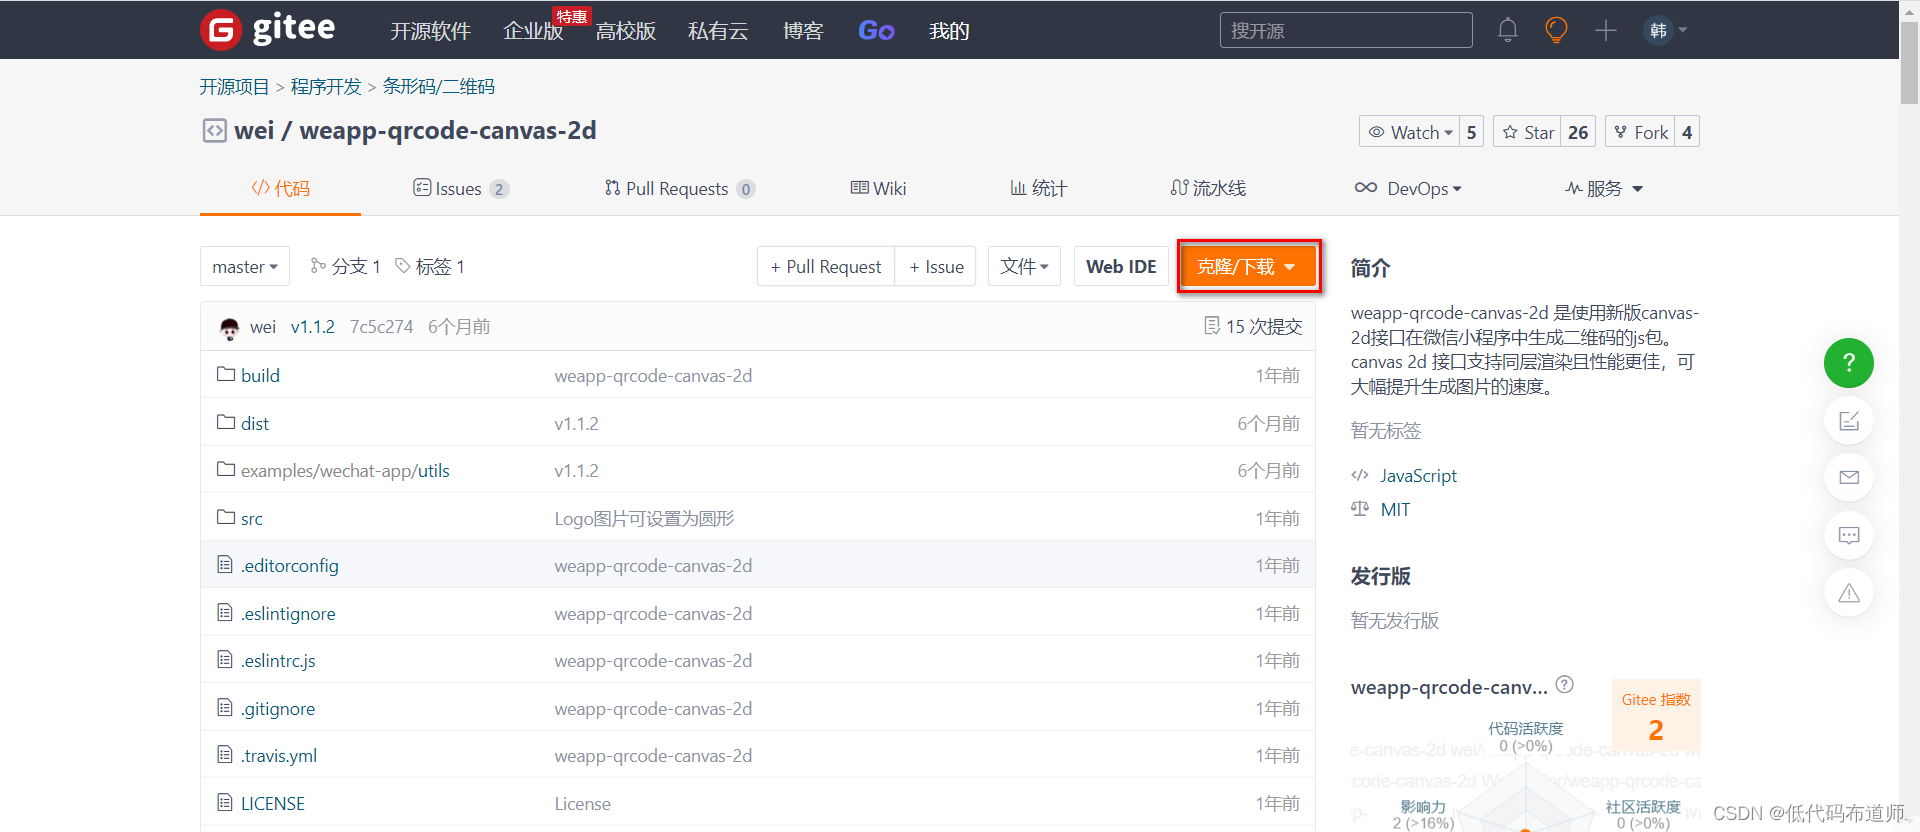
Task: Open the 文件 dropdown menu
Action: point(1024,266)
